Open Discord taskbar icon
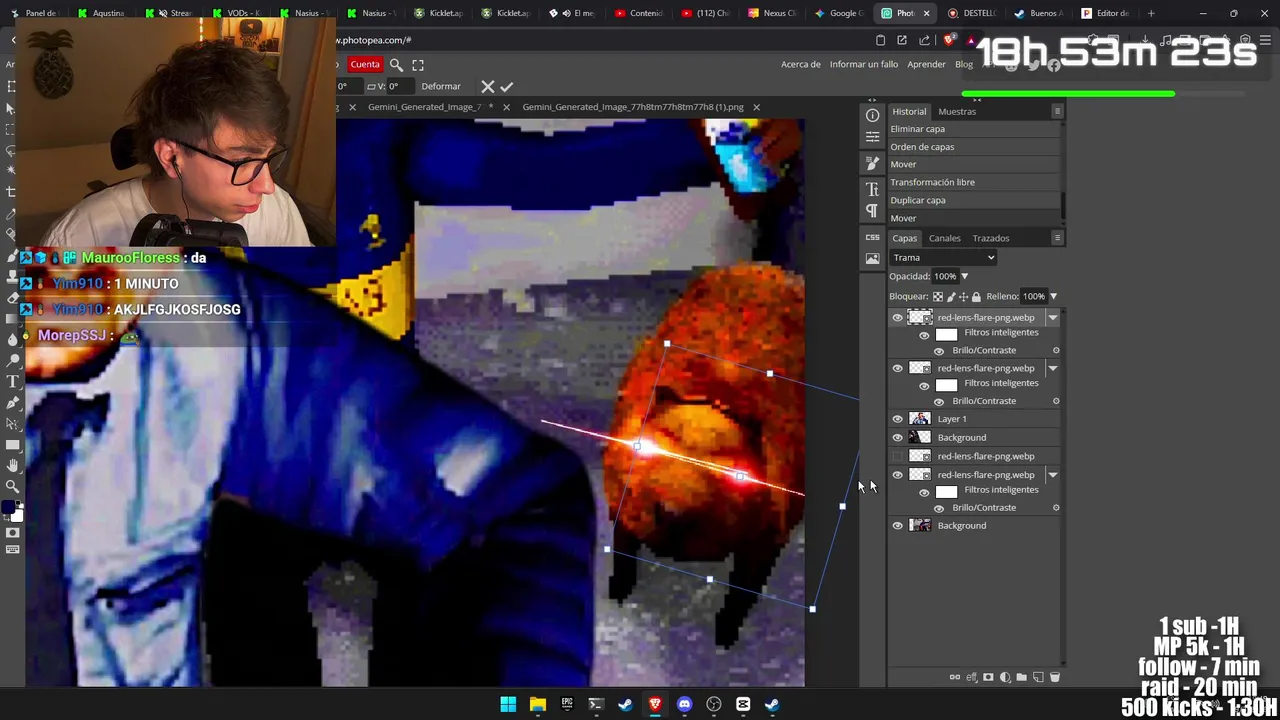 684,704
